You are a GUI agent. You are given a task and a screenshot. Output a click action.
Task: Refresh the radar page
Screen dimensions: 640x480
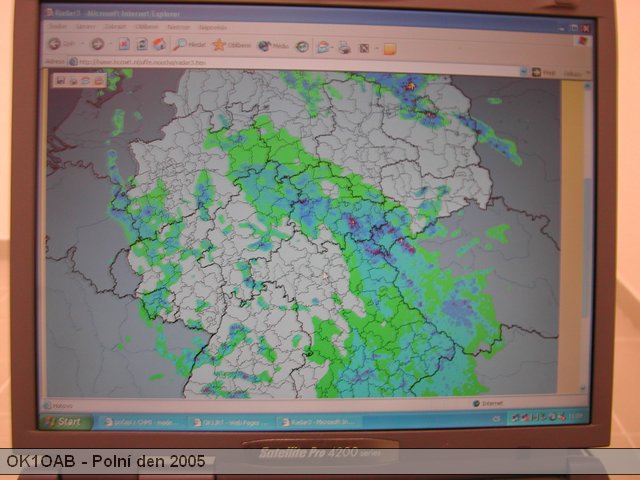point(142,44)
